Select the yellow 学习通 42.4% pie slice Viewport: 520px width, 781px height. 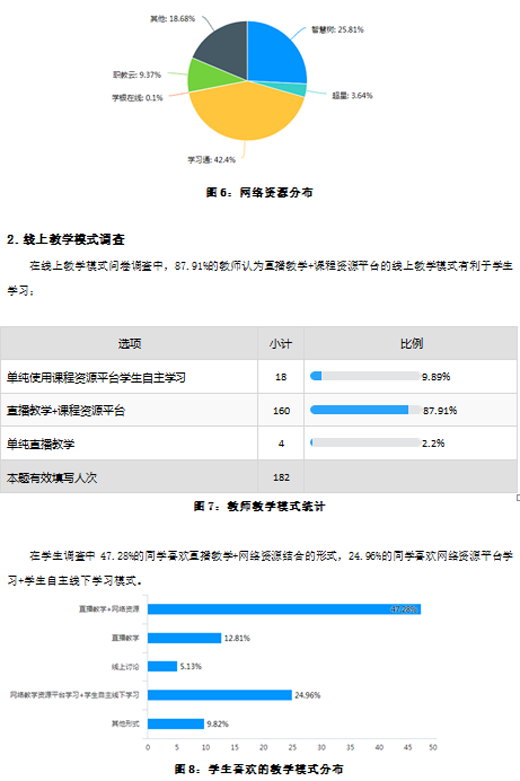coord(245,114)
